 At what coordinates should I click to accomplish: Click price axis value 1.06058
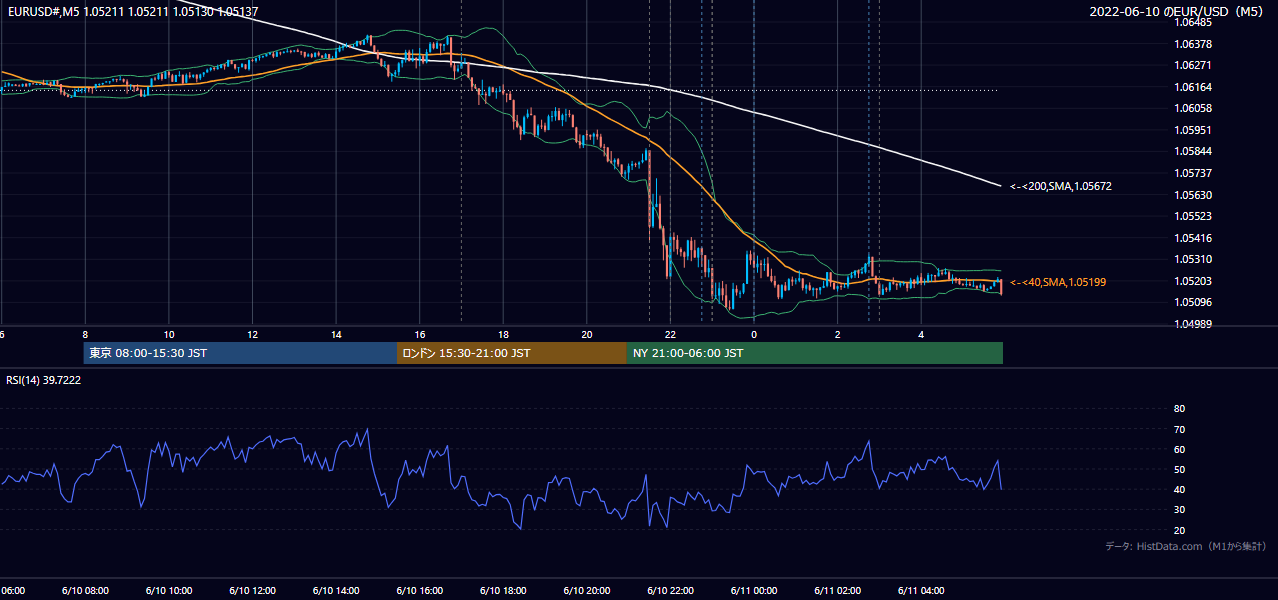[1193, 108]
